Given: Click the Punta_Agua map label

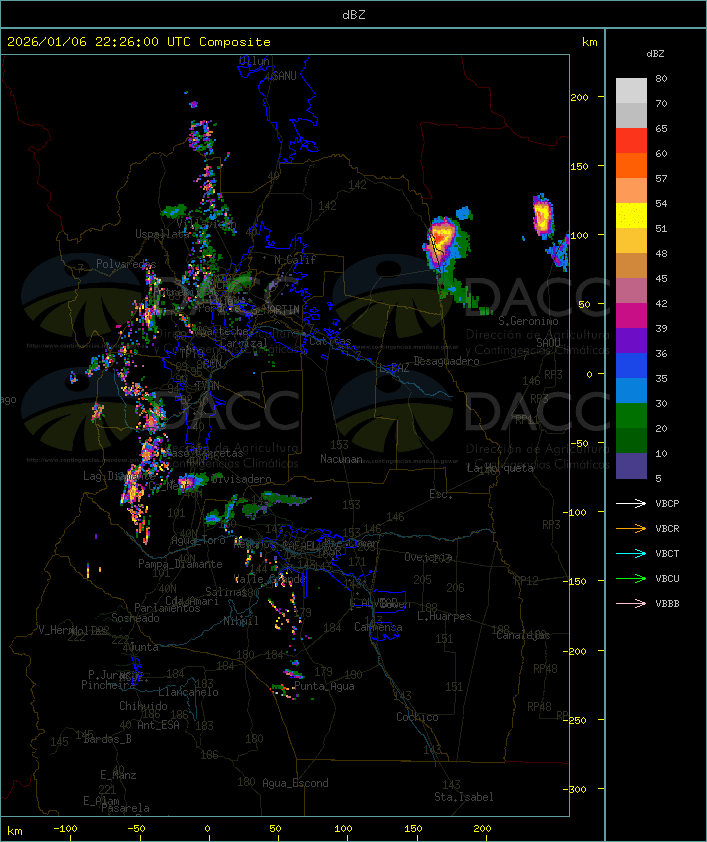Looking at the screenshot, I should point(324,686).
